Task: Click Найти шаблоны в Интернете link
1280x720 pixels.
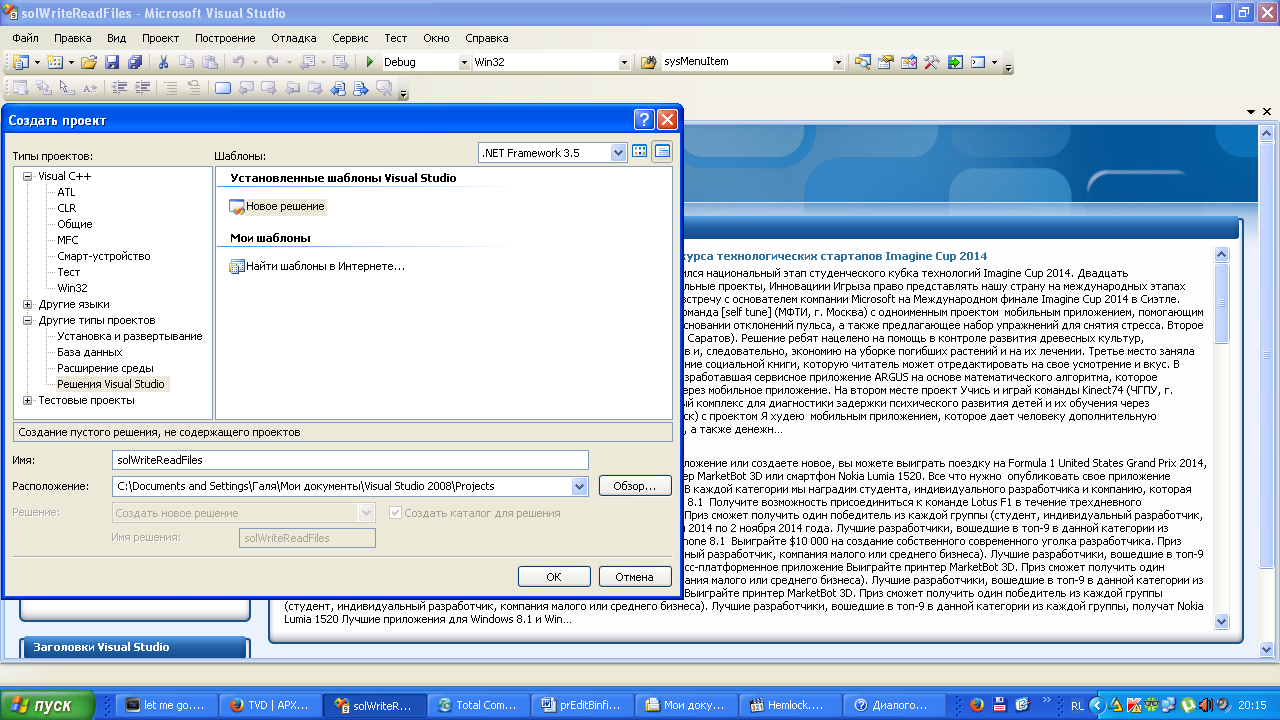Action: point(317,266)
